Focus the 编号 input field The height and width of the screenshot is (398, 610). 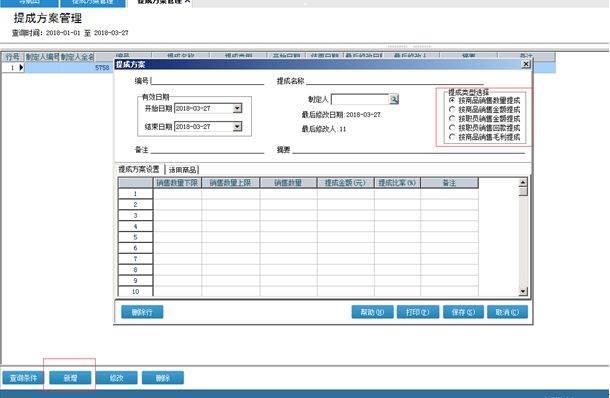(x=207, y=81)
